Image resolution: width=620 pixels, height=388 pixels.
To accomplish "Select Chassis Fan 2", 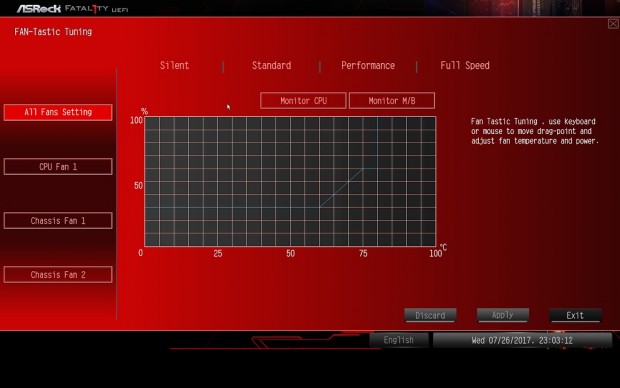I will pos(58,274).
